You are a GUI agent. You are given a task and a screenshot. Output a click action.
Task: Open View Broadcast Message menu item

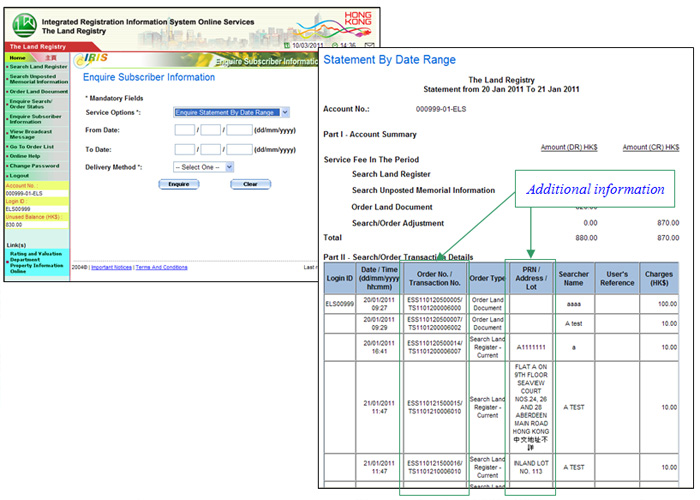tap(31, 134)
